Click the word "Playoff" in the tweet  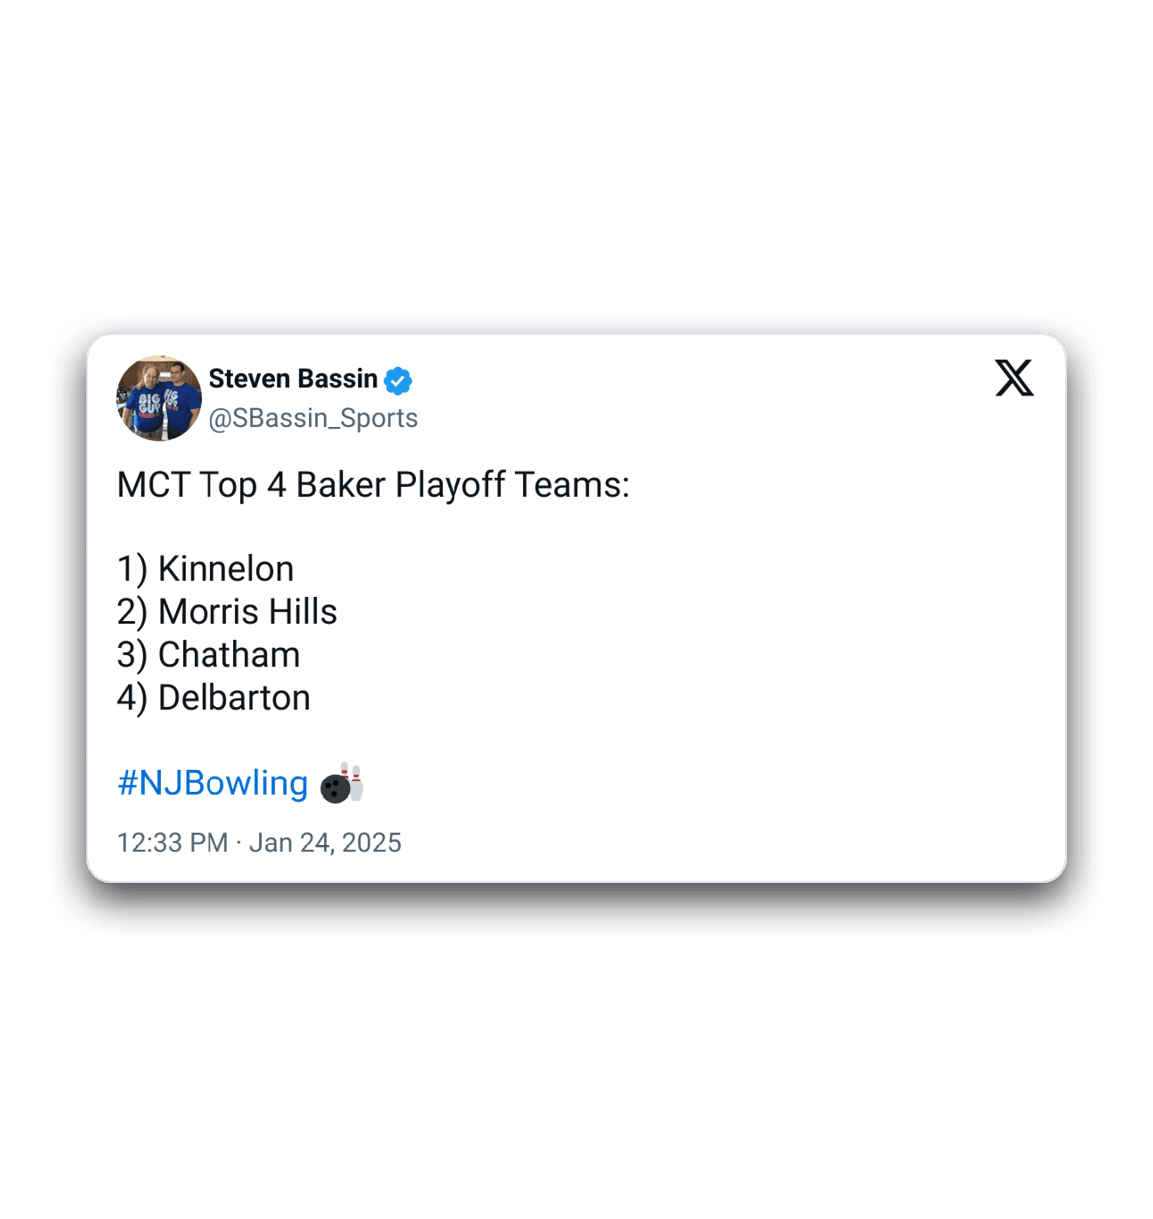click(x=450, y=485)
